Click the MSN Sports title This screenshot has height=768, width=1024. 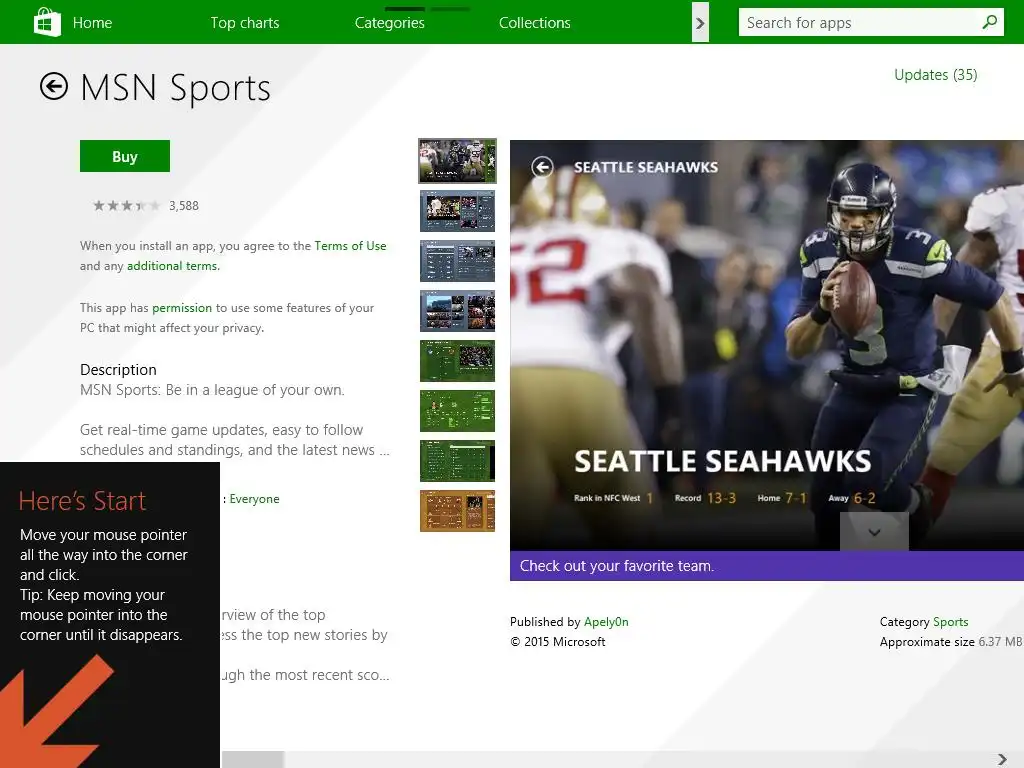175,88
